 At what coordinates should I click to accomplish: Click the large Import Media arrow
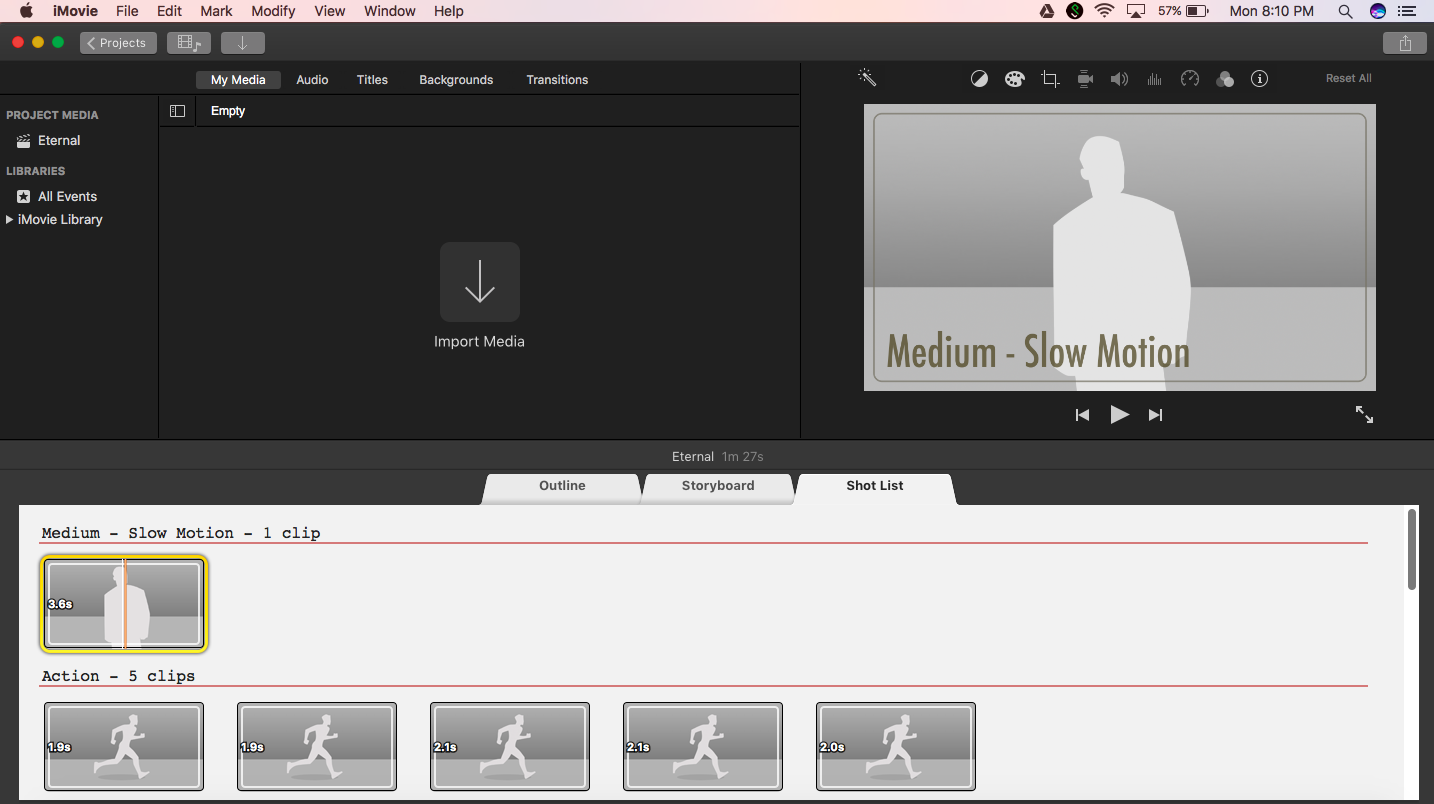coord(480,281)
